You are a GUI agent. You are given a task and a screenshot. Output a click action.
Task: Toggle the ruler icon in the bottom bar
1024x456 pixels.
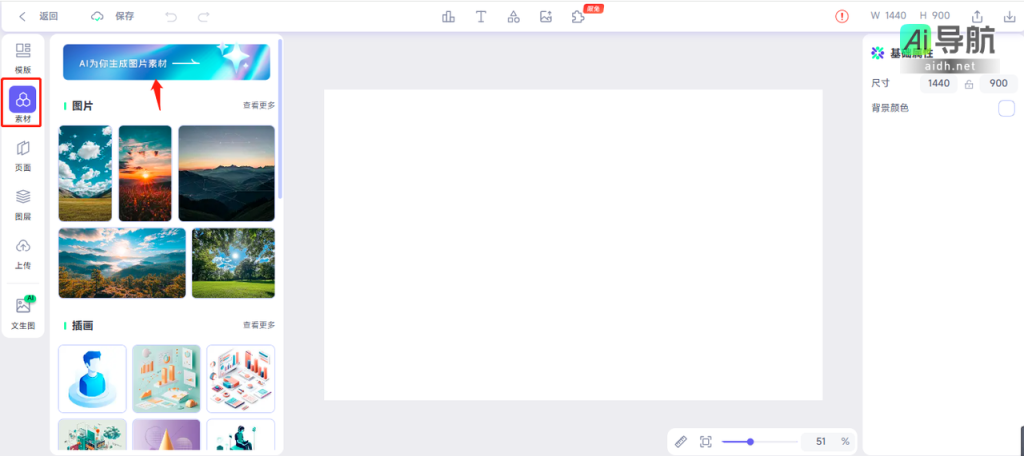681,441
